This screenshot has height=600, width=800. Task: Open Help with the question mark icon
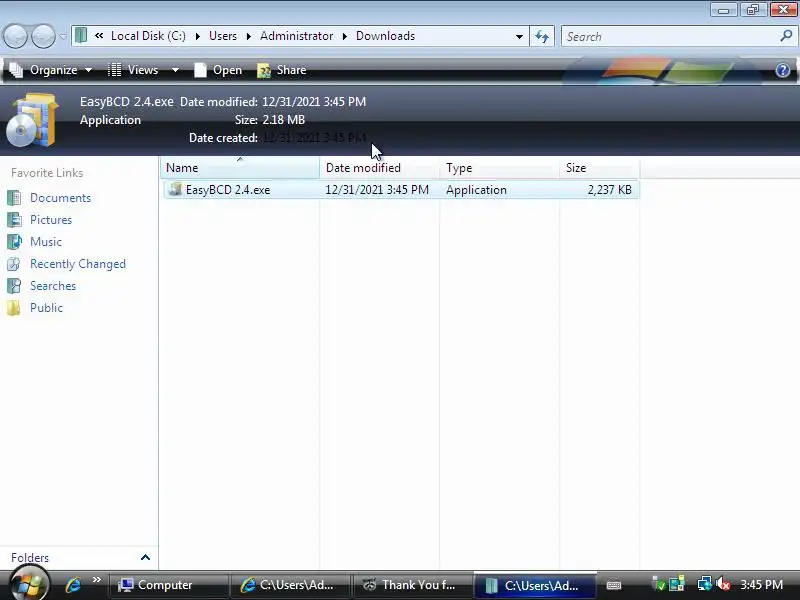783,70
